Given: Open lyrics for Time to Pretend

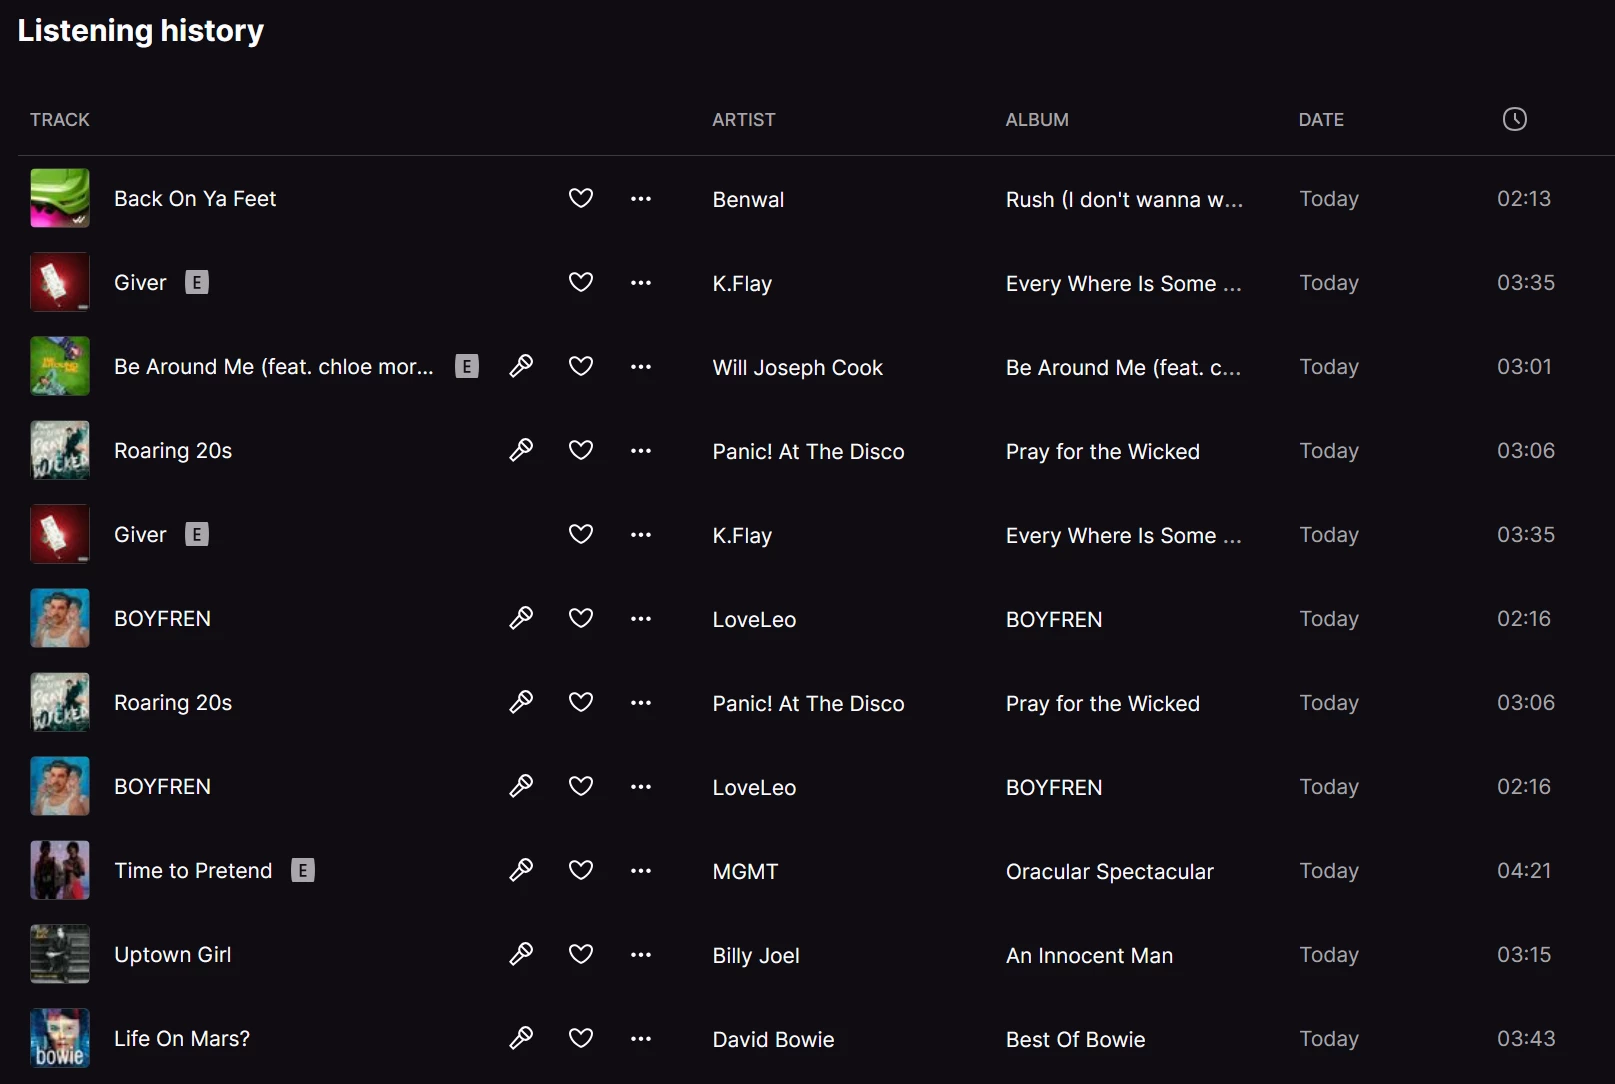Looking at the screenshot, I should [521, 870].
